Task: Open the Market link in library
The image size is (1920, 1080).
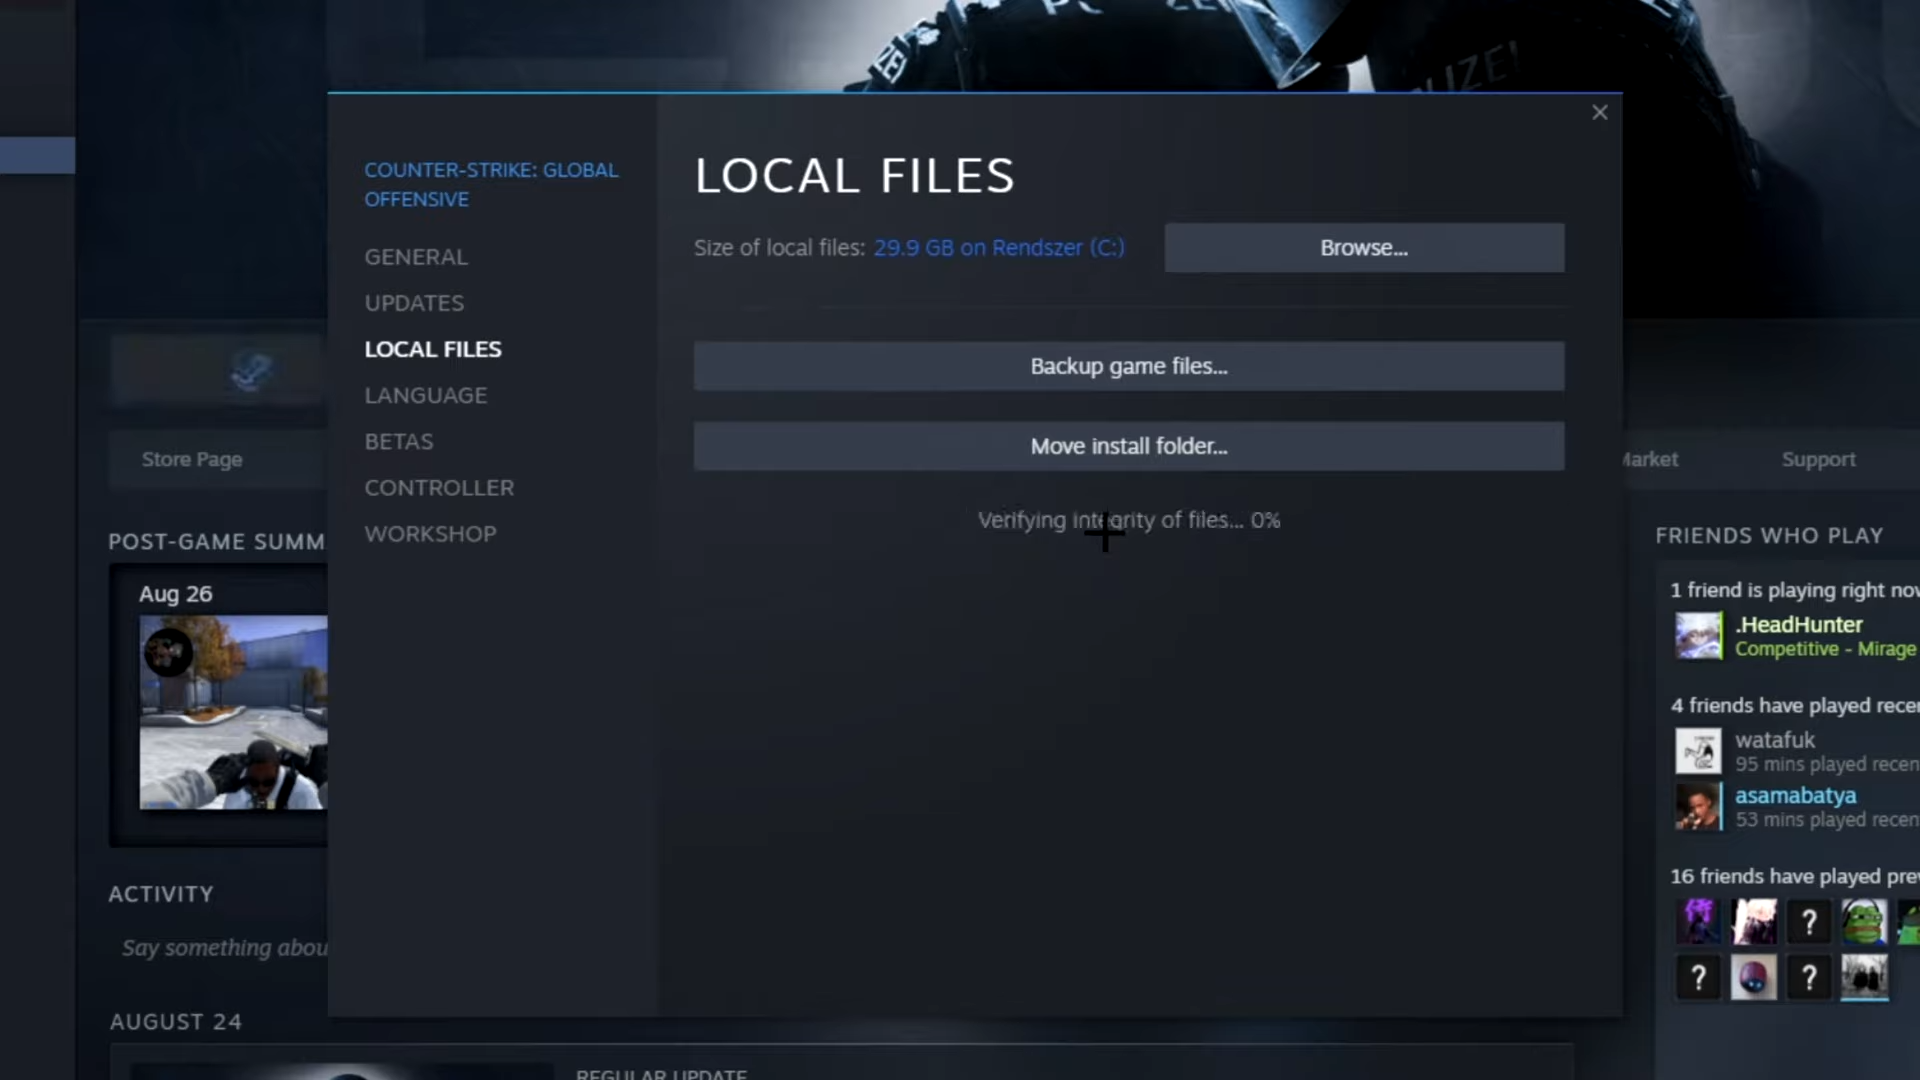Action: (1648, 459)
